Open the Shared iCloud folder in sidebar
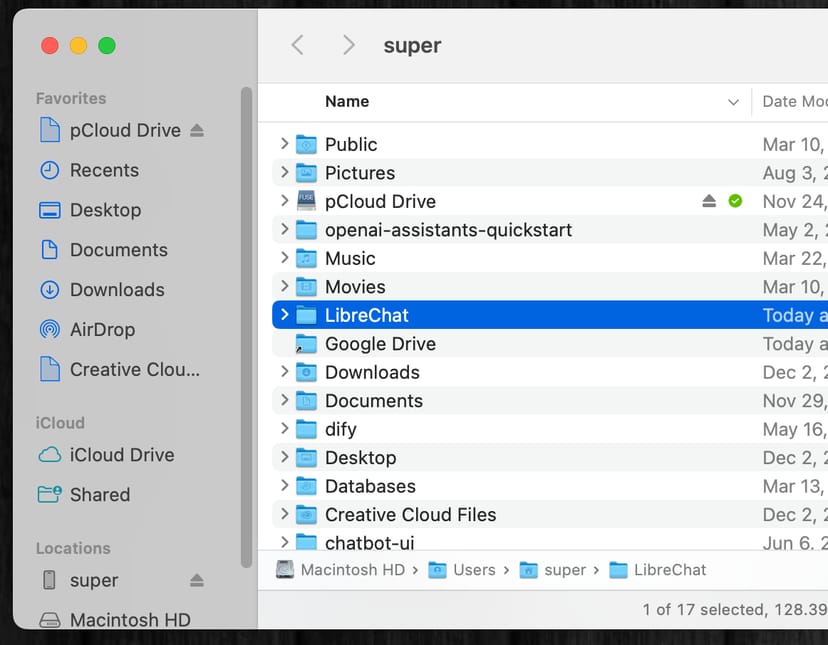828x645 pixels. [x=99, y=495]
